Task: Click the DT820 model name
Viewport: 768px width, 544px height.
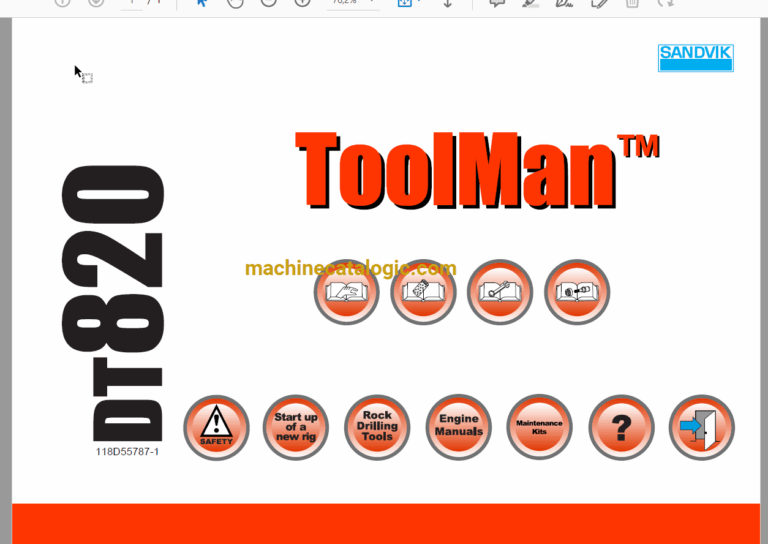Action: pos(113,304)
